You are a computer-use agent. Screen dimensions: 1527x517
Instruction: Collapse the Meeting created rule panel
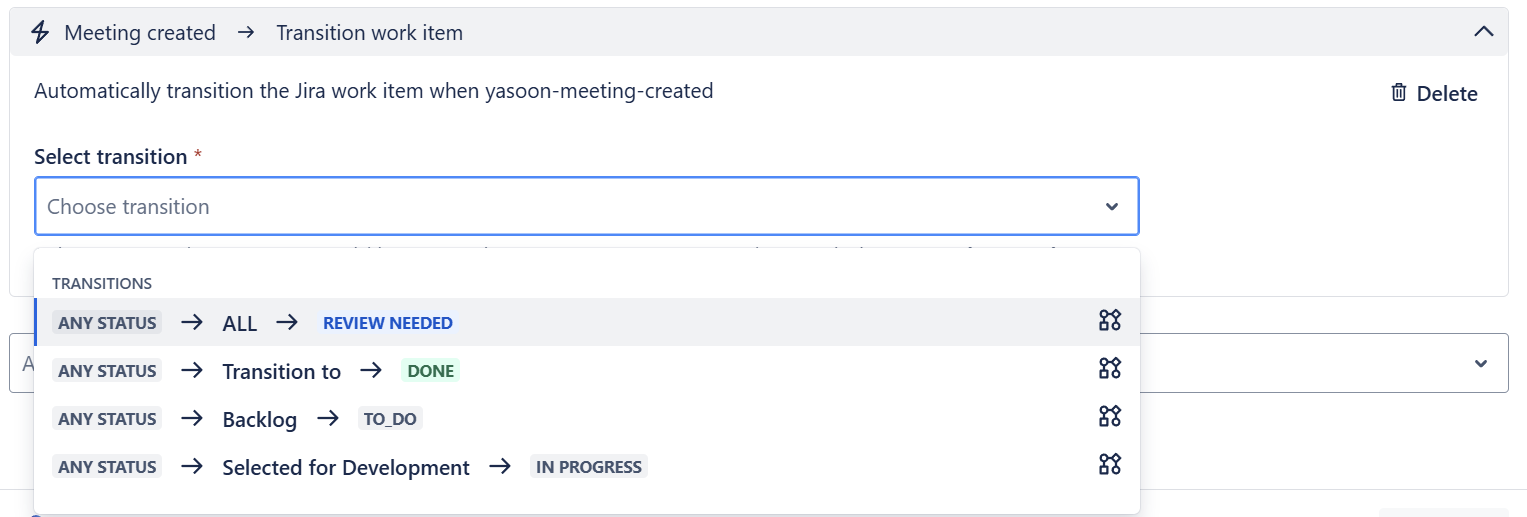tap(1483, 32)
